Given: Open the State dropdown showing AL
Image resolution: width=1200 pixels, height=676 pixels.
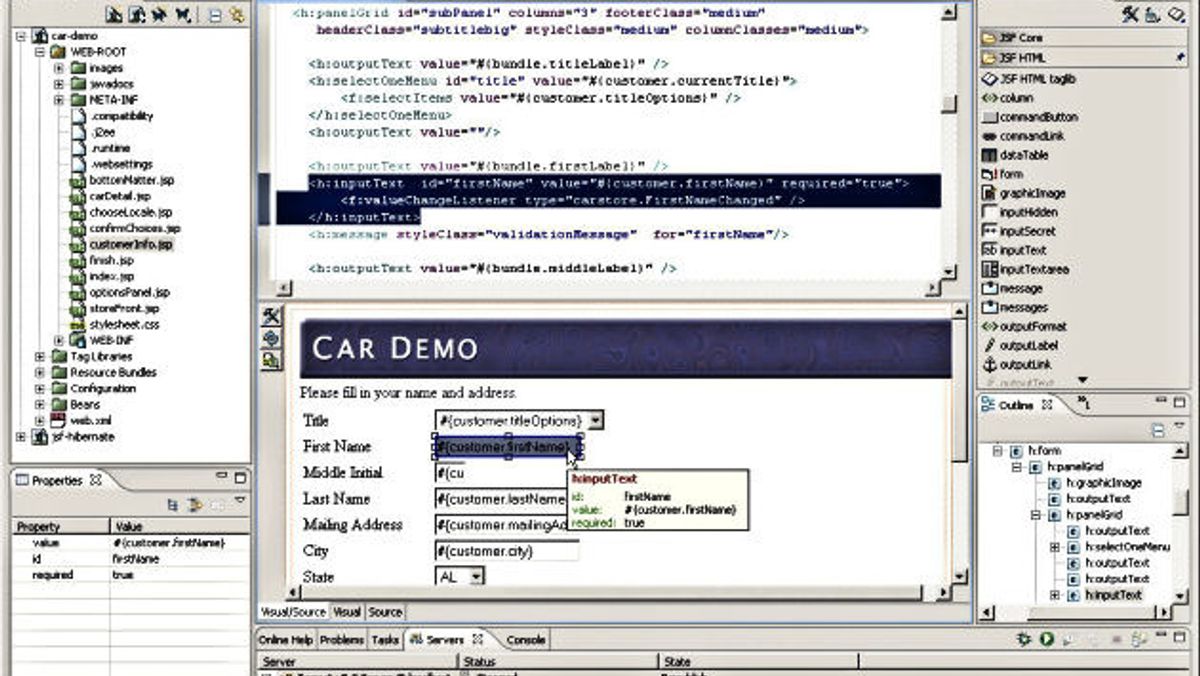Looking at the screenshot, I should tap(476, 576).
